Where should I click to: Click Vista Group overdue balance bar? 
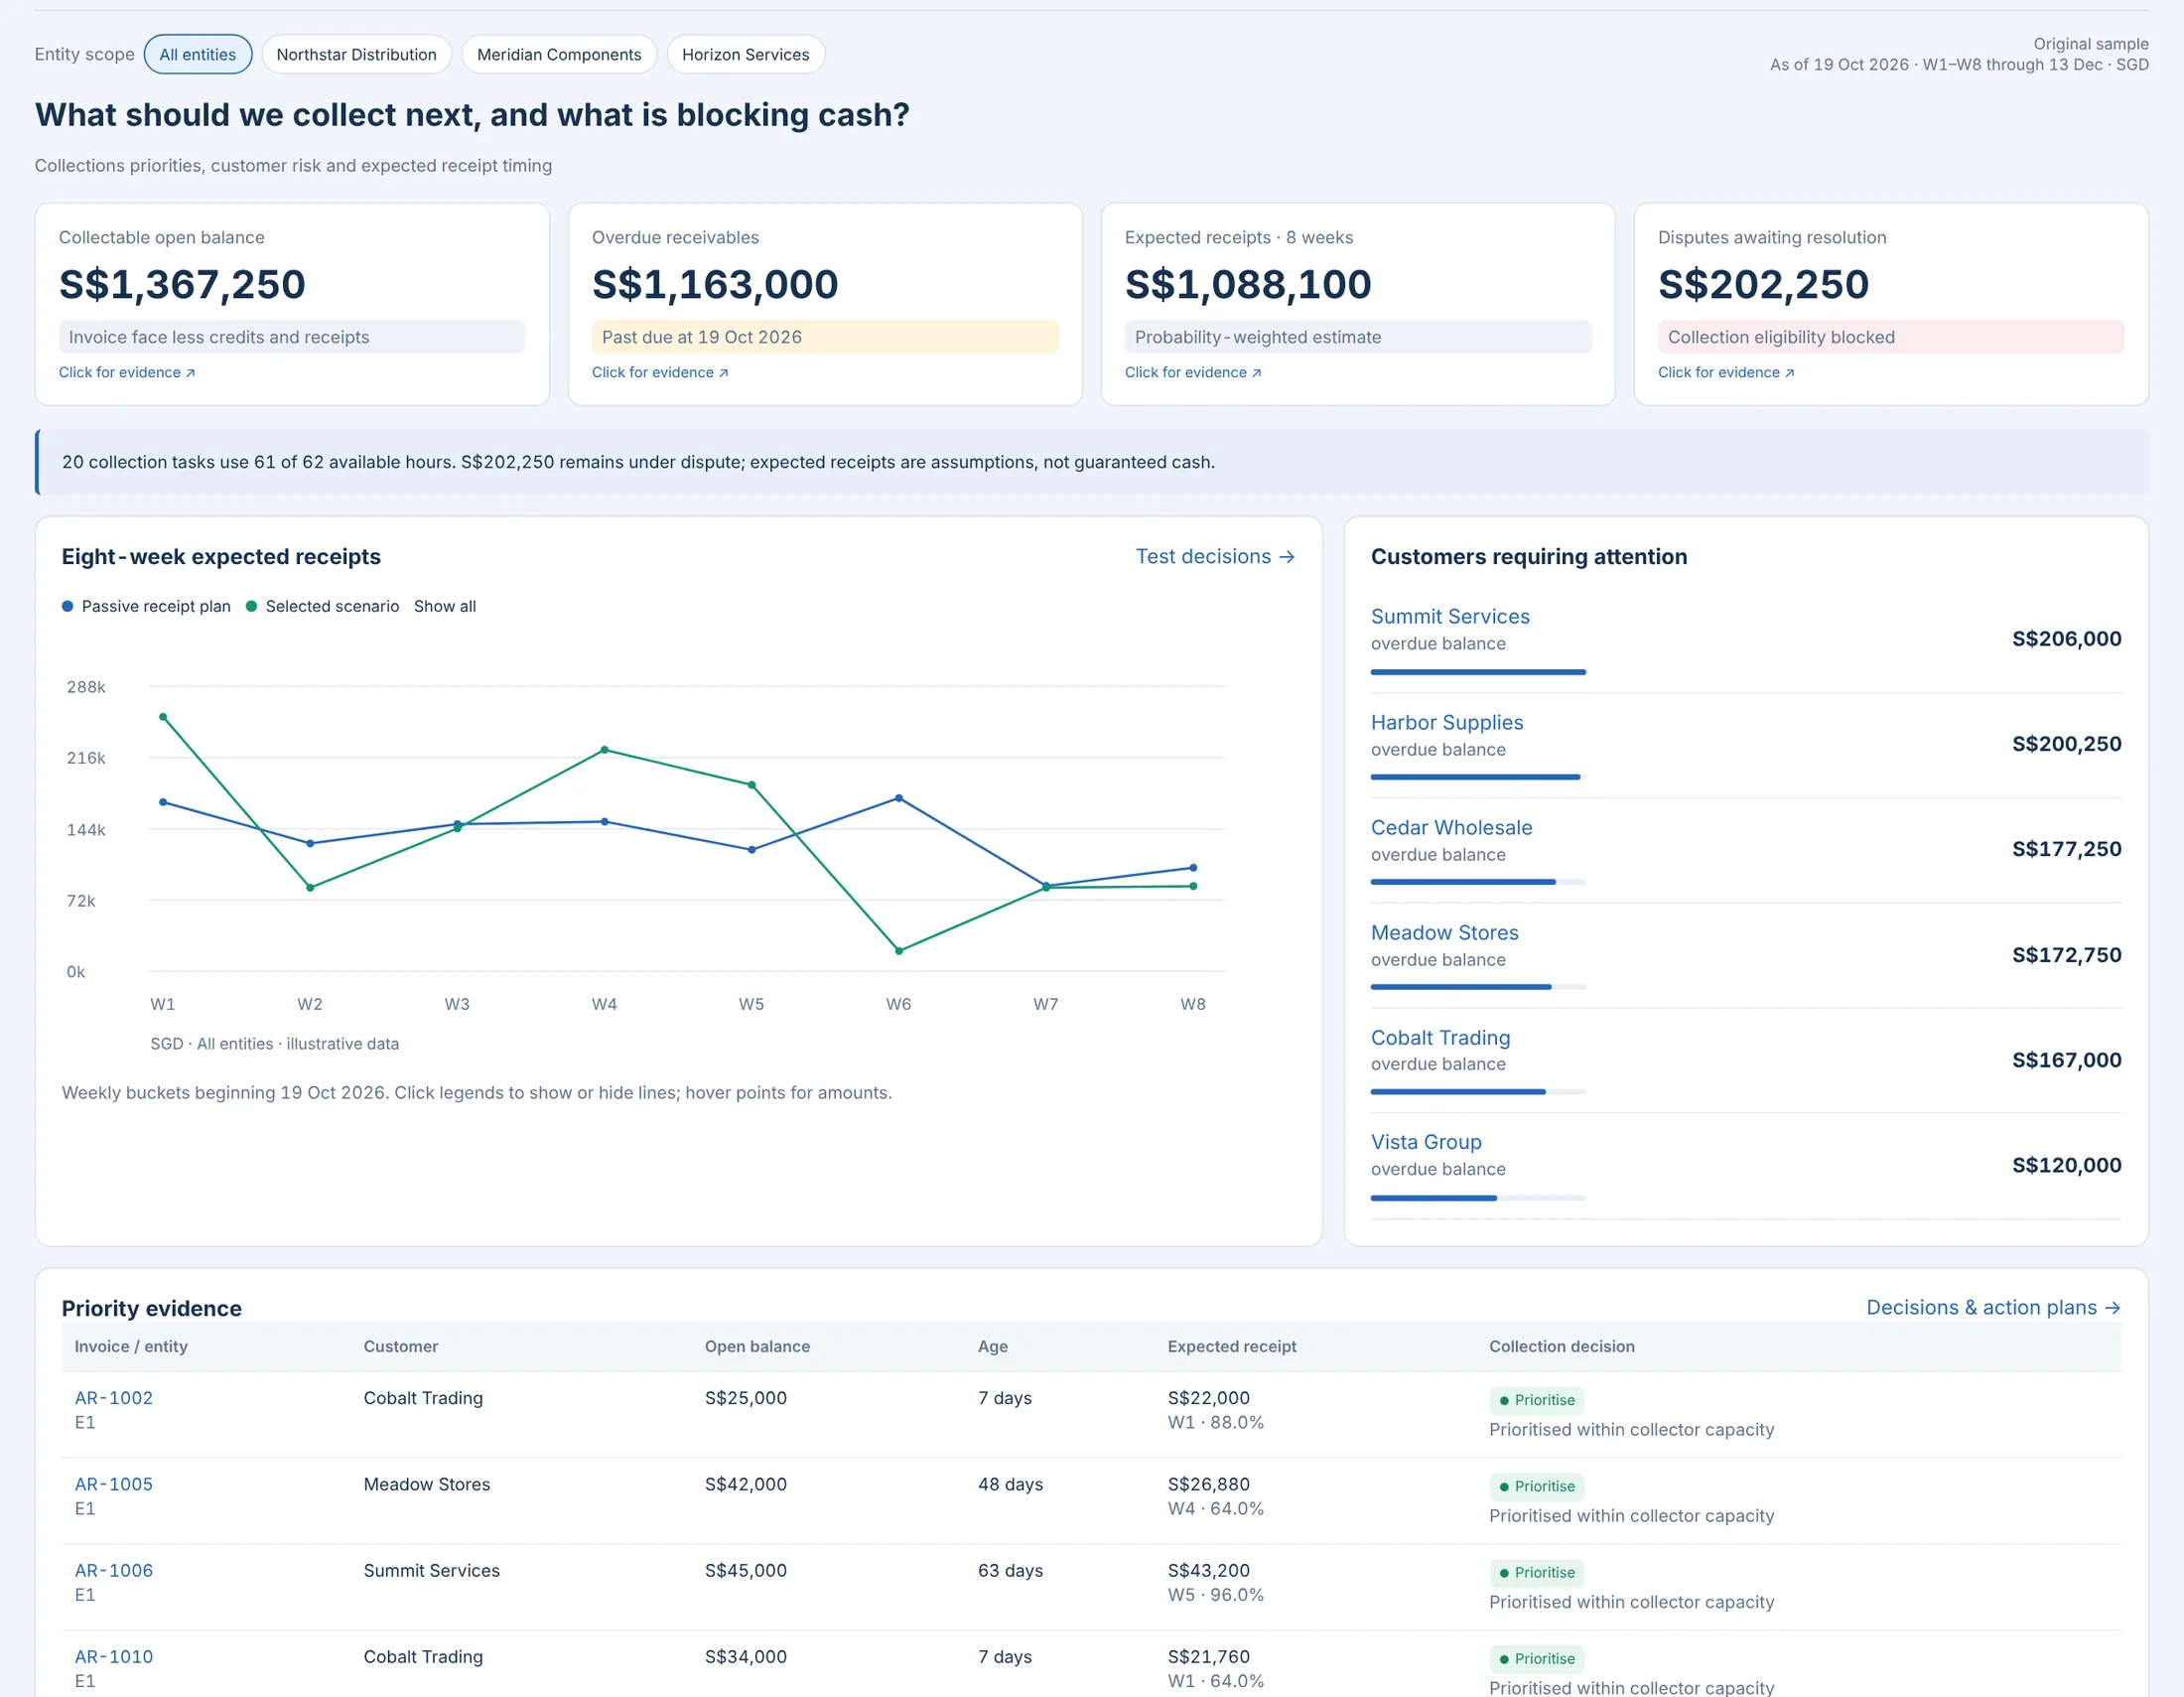coord(1478,1197)
